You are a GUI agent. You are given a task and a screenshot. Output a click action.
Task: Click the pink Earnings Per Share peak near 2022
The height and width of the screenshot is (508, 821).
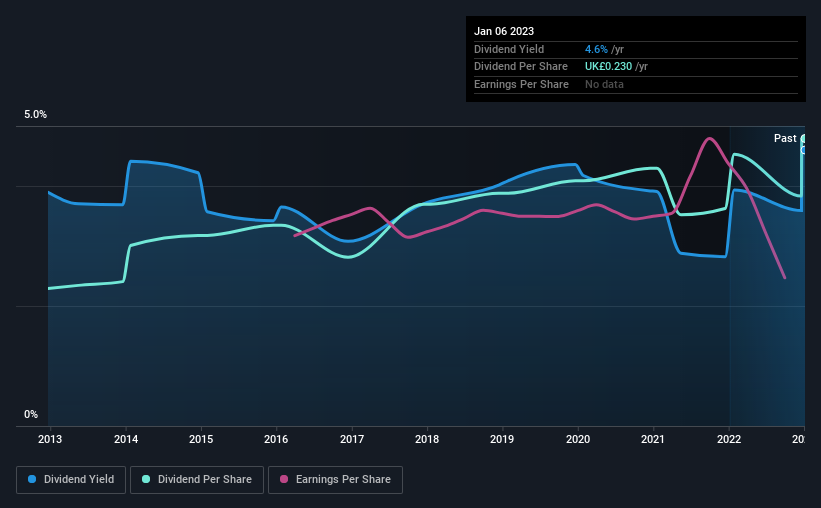tap(709, 138)
